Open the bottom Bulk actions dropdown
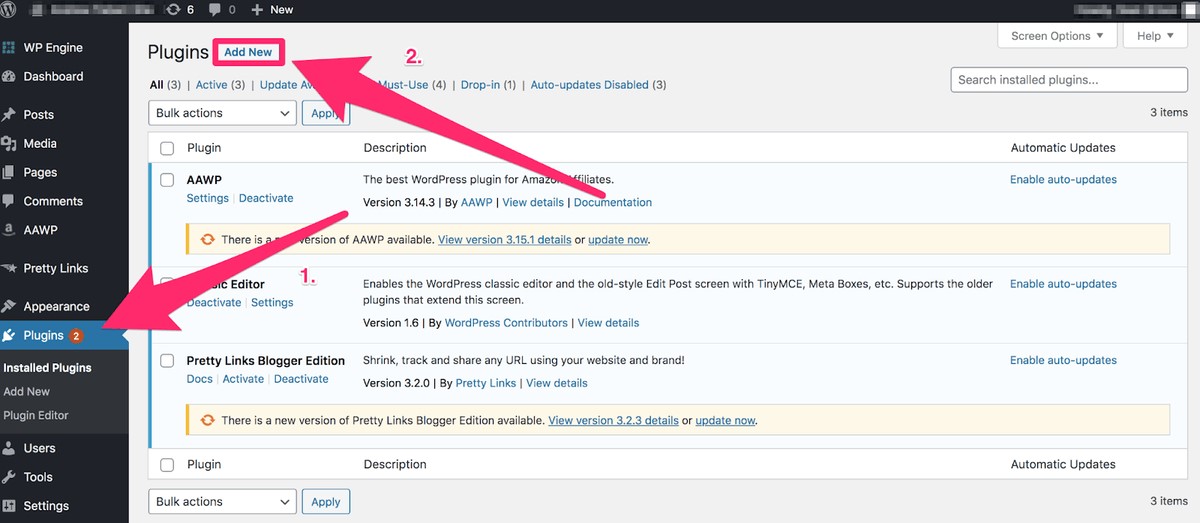1200x523 pixels. point(222,502)
